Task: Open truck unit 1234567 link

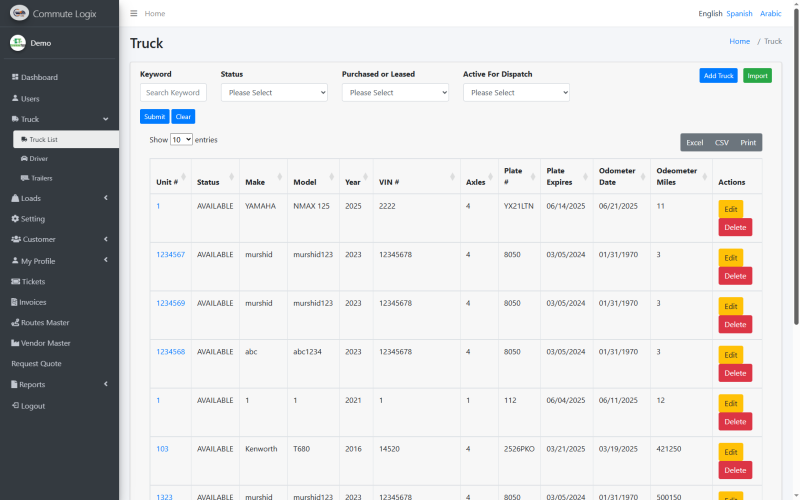Action: tap(170, 255)
